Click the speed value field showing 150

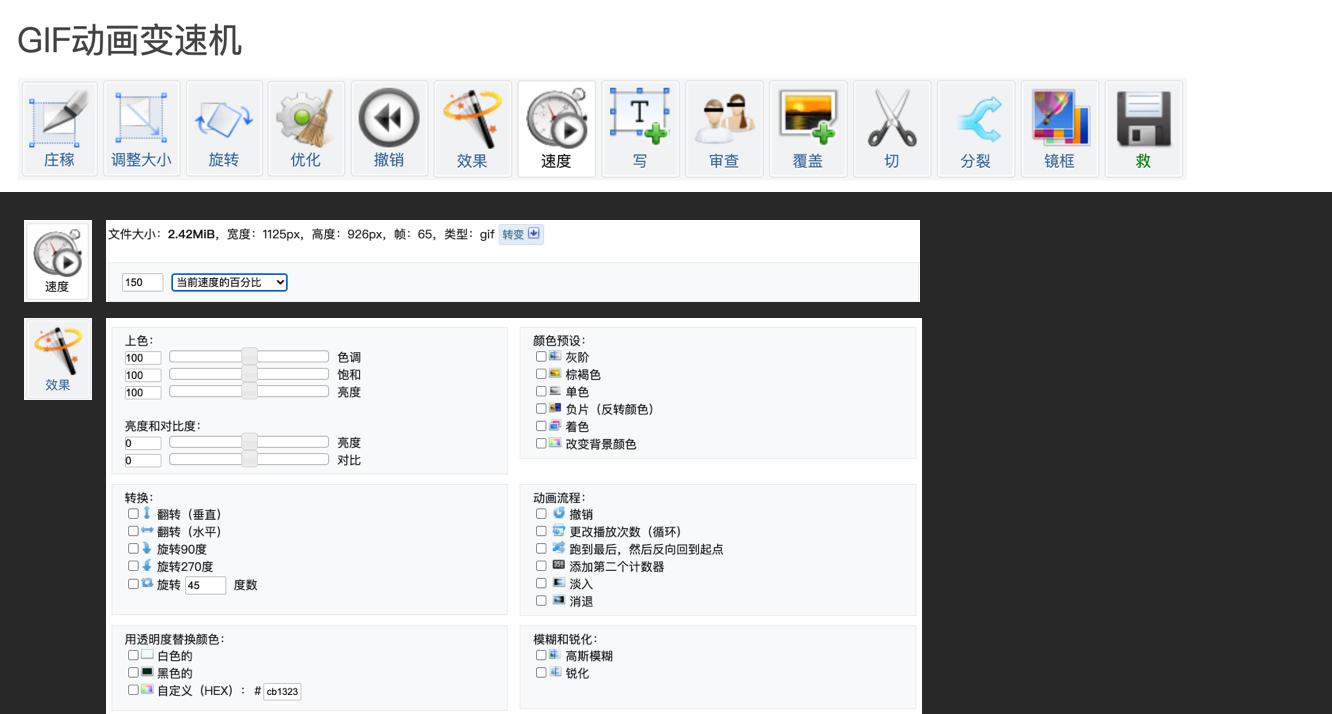(142, 283)
